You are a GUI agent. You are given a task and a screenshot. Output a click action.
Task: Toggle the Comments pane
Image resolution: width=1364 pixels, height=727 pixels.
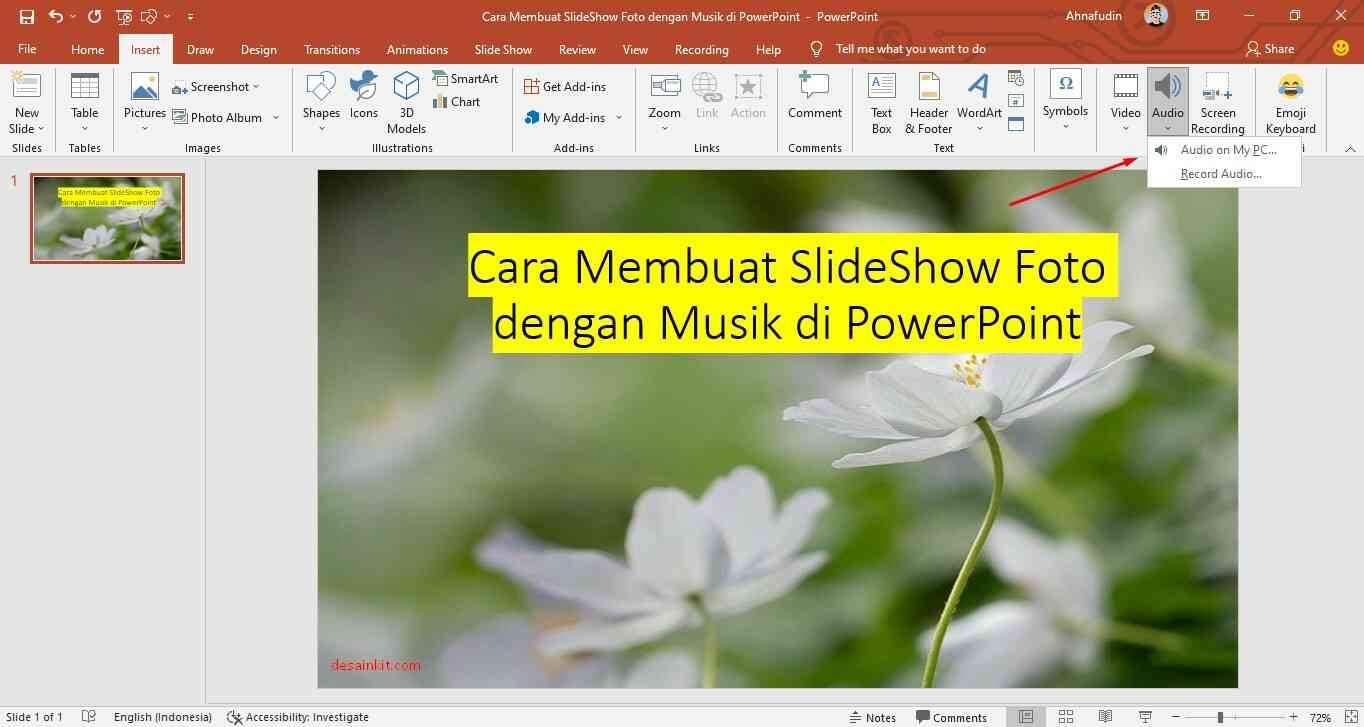[951, 717]
